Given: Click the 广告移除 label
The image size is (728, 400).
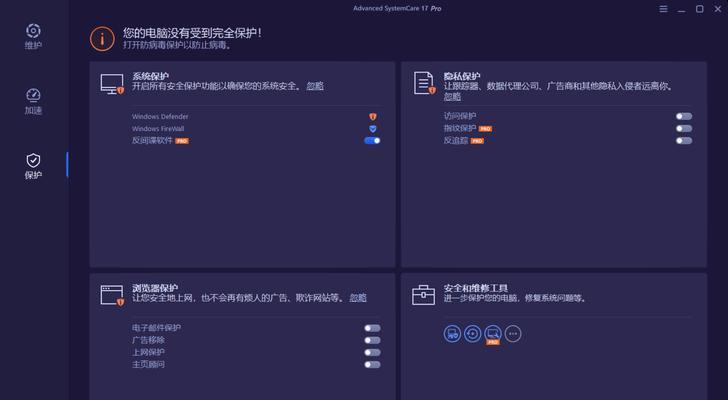Looking at the screenshot, I should pos(148,340).
